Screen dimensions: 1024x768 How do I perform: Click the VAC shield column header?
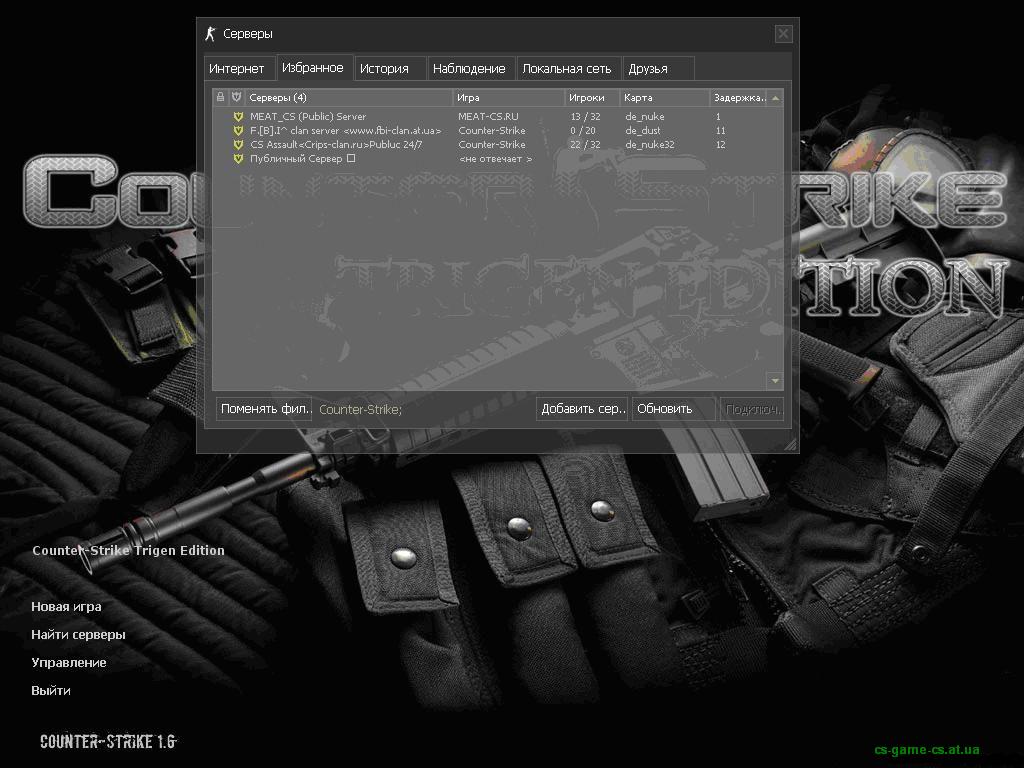point(237,97)
